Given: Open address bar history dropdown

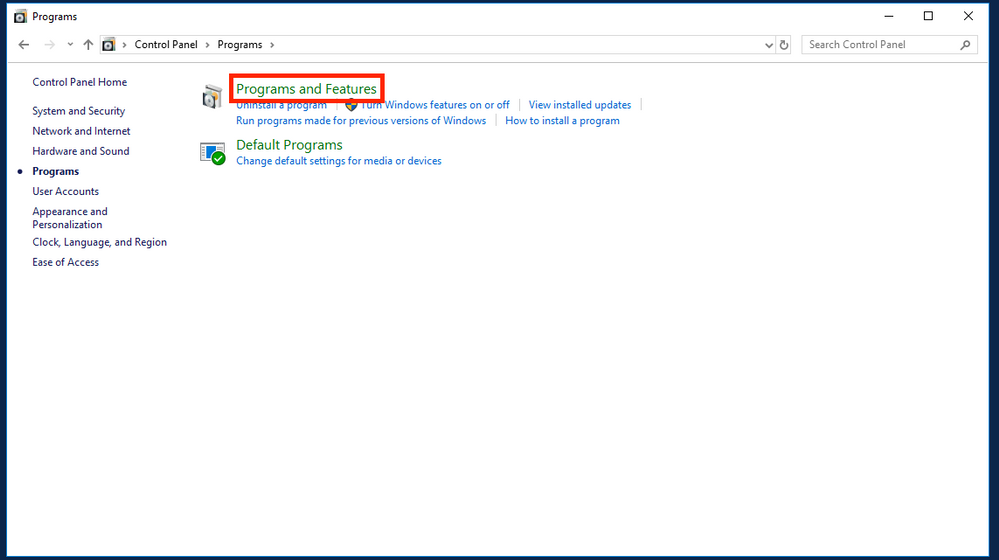Looking at the screenshot, I should (x=768, y=45).
